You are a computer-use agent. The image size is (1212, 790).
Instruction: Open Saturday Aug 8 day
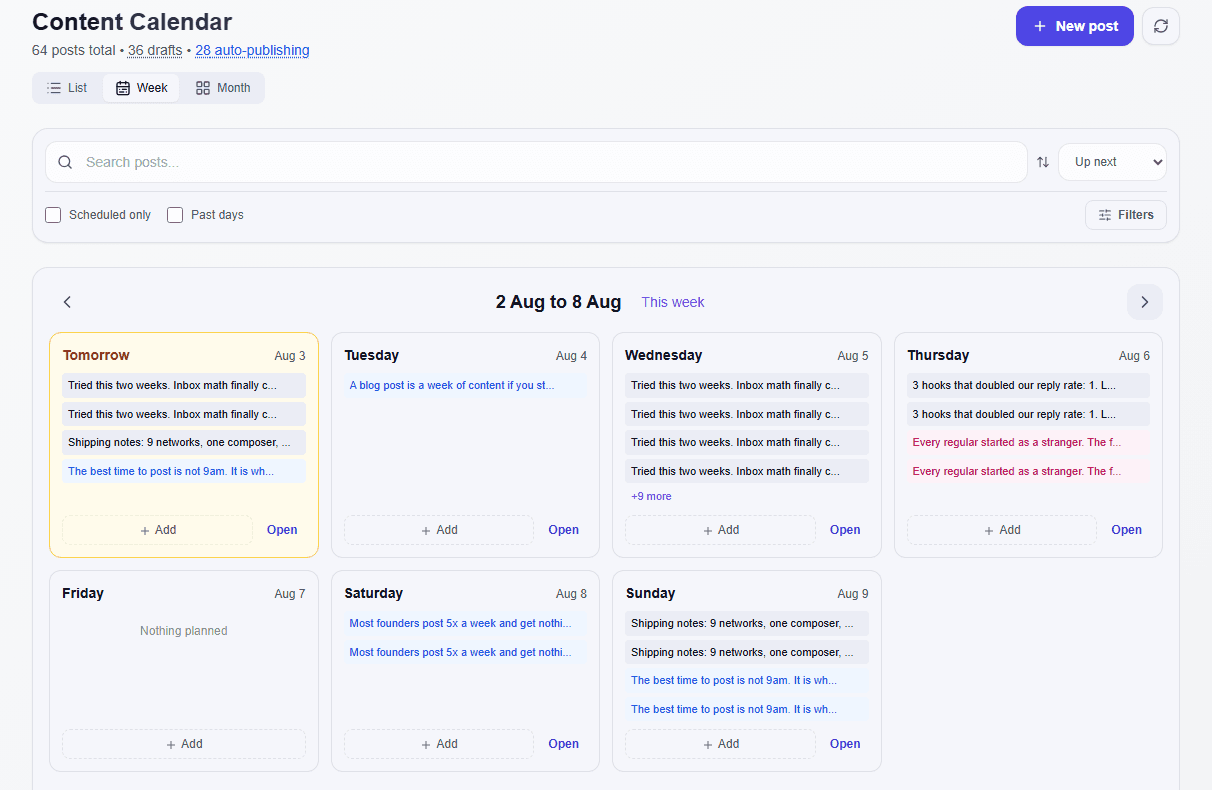coord(564,744)
